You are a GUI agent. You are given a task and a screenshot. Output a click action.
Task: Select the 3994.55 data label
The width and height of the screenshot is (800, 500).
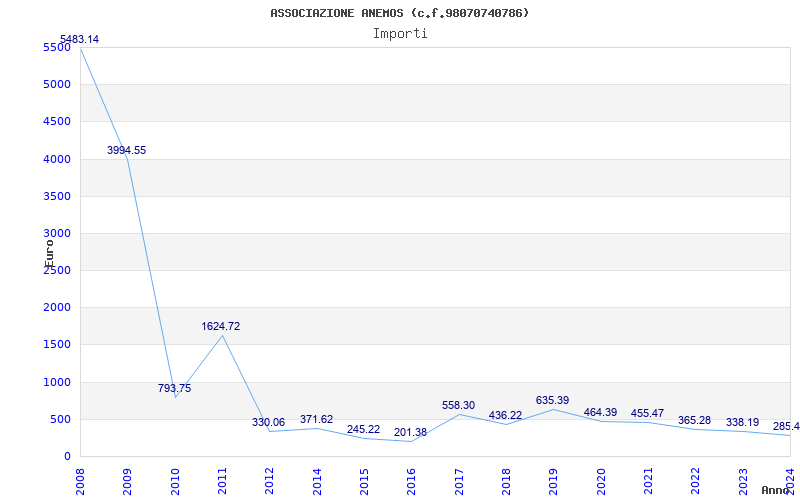click(127, 150)
